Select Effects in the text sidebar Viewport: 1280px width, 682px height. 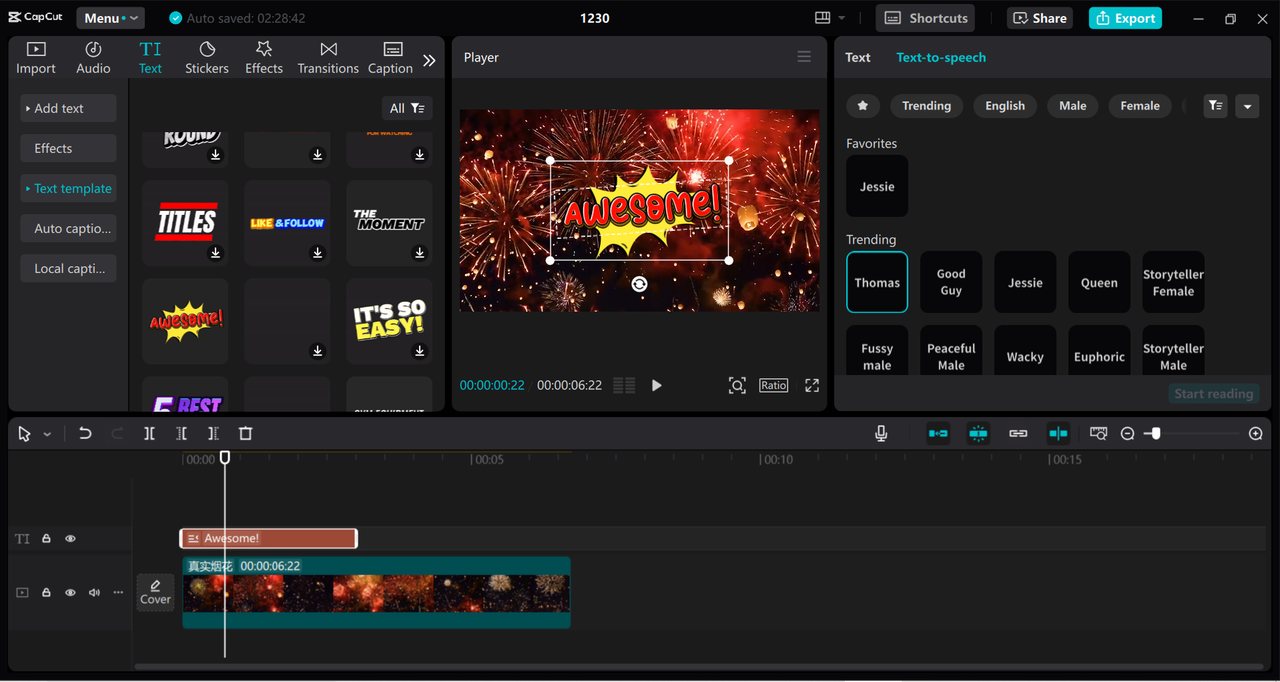(68, 148)
